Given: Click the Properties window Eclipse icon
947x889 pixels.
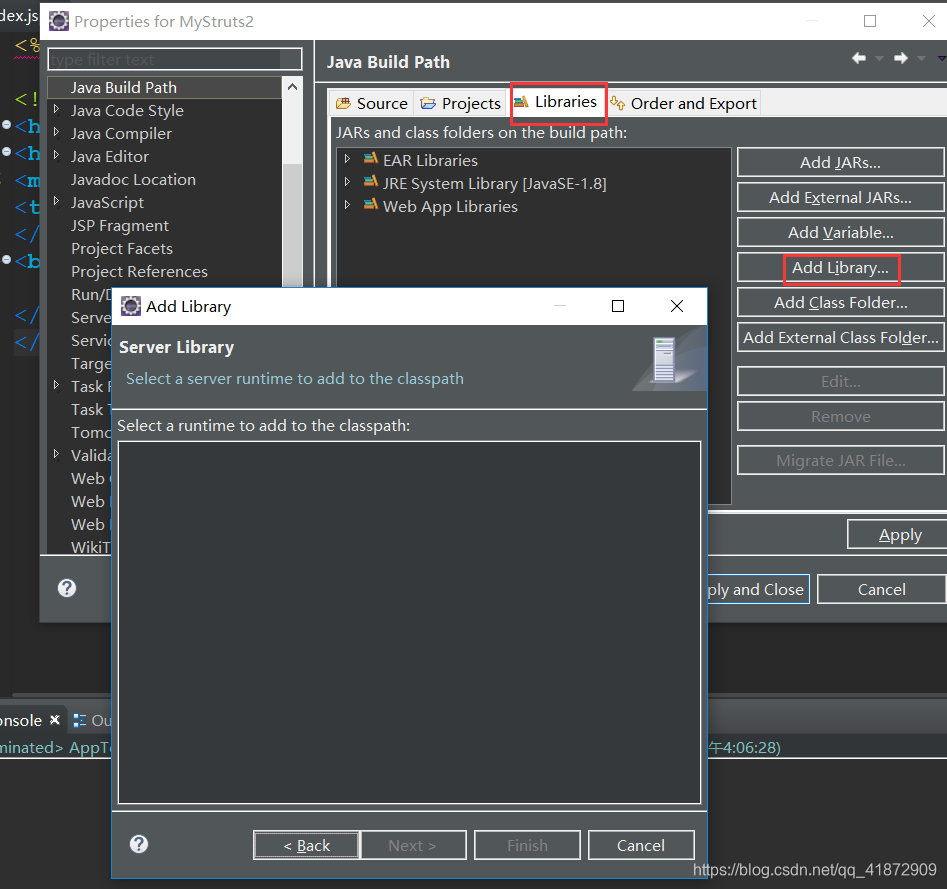Looking at the screenshot, I should point(59,21).
